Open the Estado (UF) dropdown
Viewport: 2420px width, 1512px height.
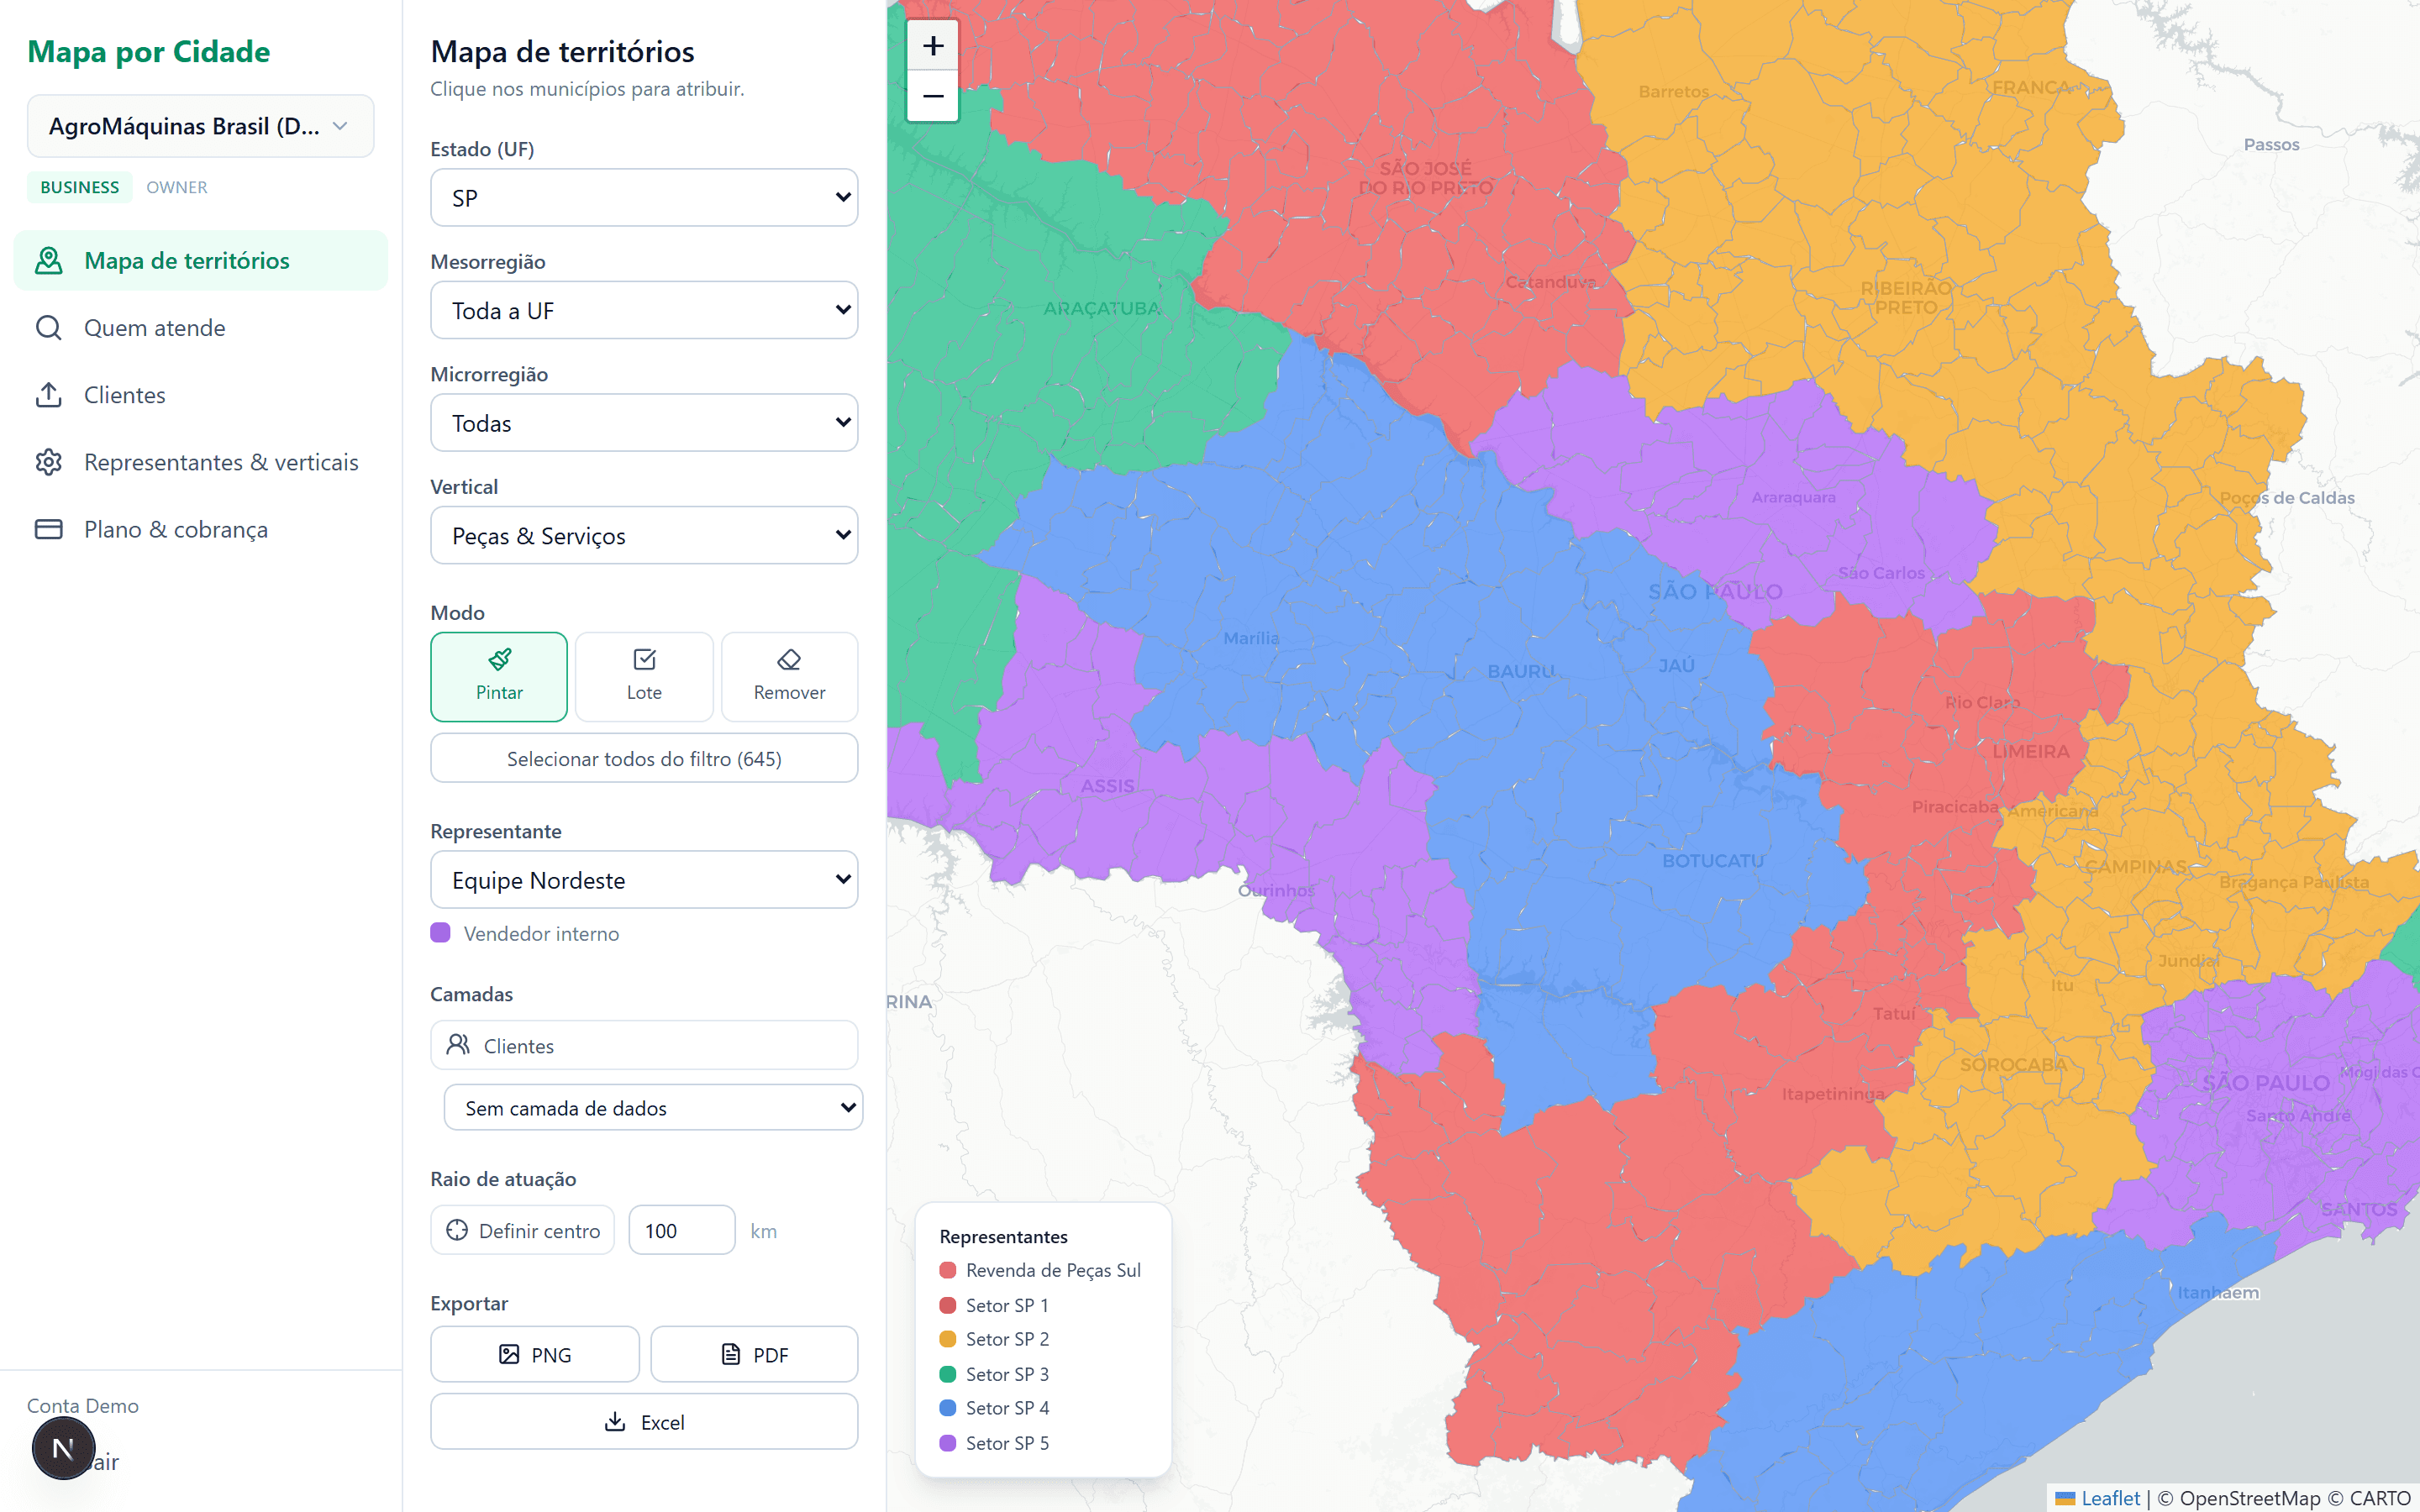click(x=644, y=198)
